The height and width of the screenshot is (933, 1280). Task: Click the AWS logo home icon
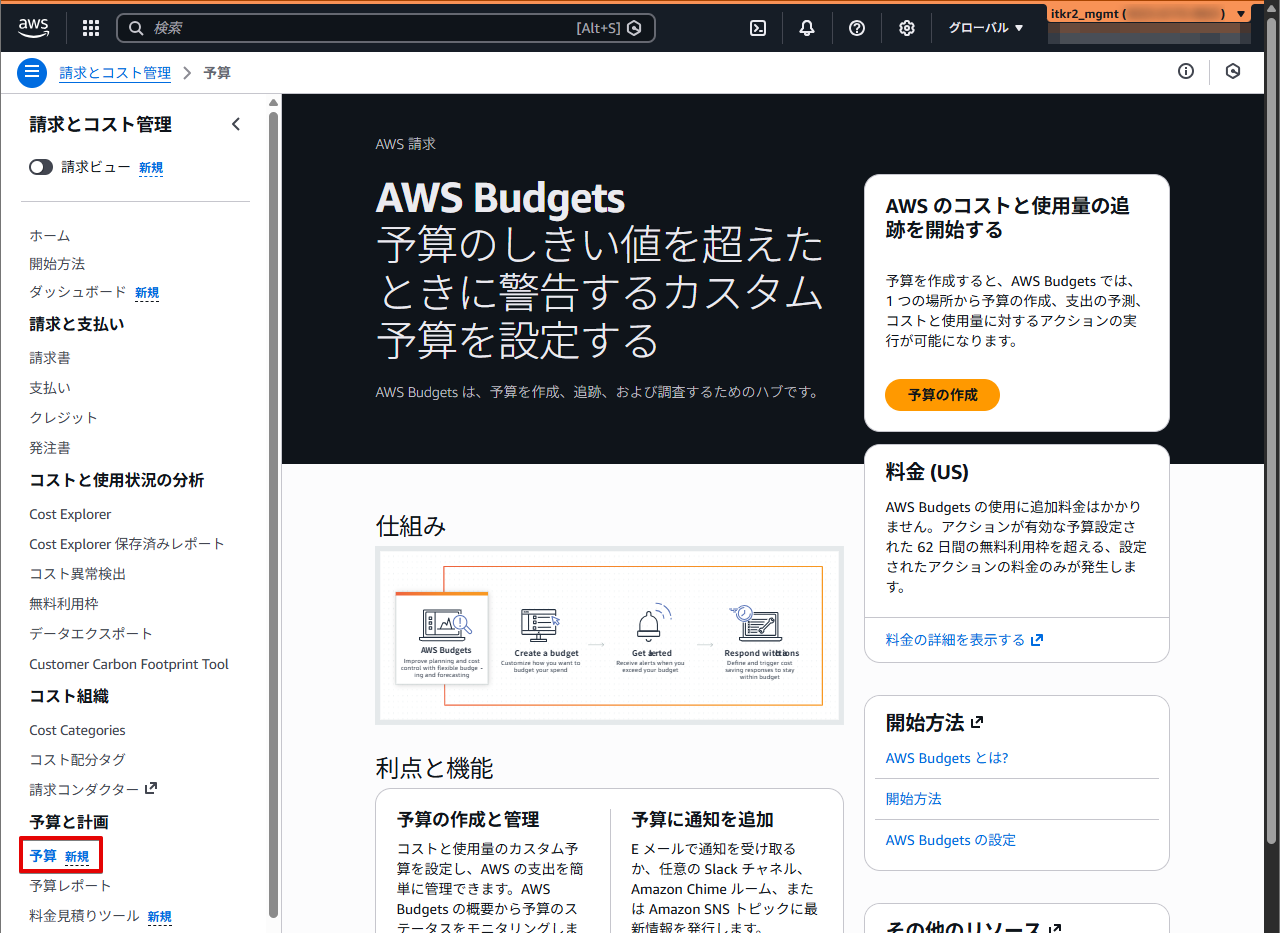pos(34,28)
